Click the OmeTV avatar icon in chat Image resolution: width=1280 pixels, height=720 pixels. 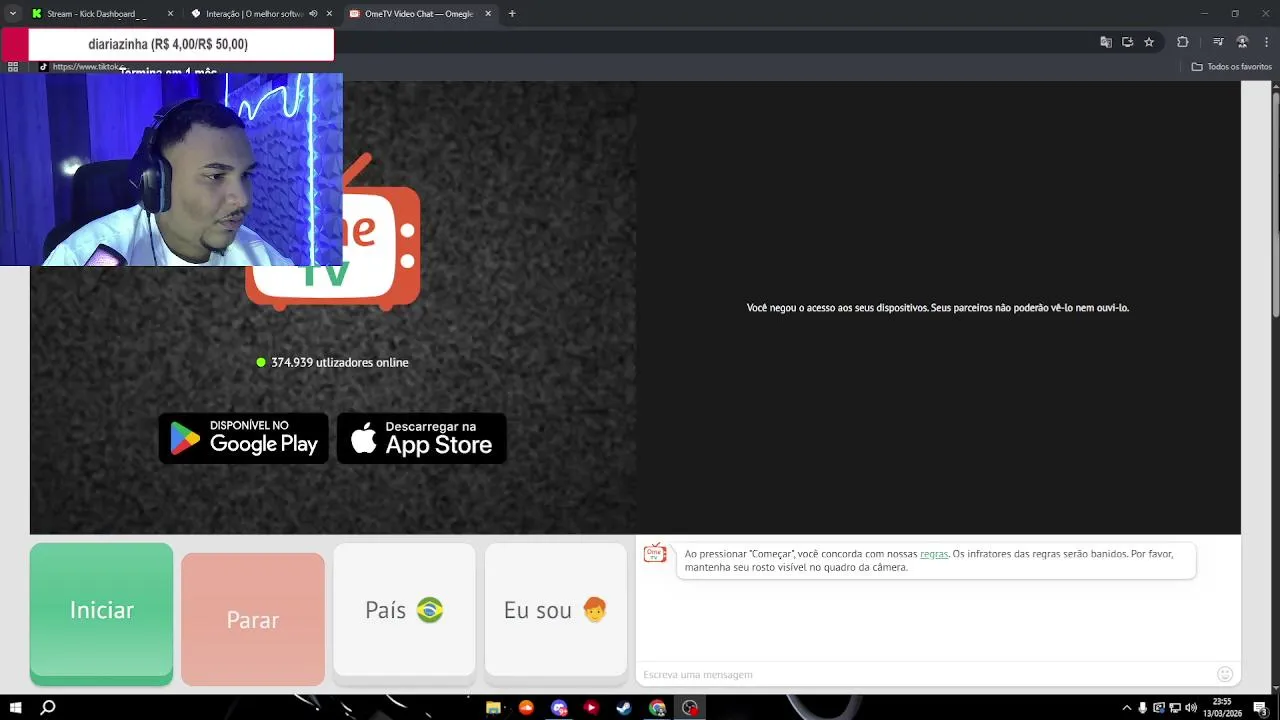[655, 553]
